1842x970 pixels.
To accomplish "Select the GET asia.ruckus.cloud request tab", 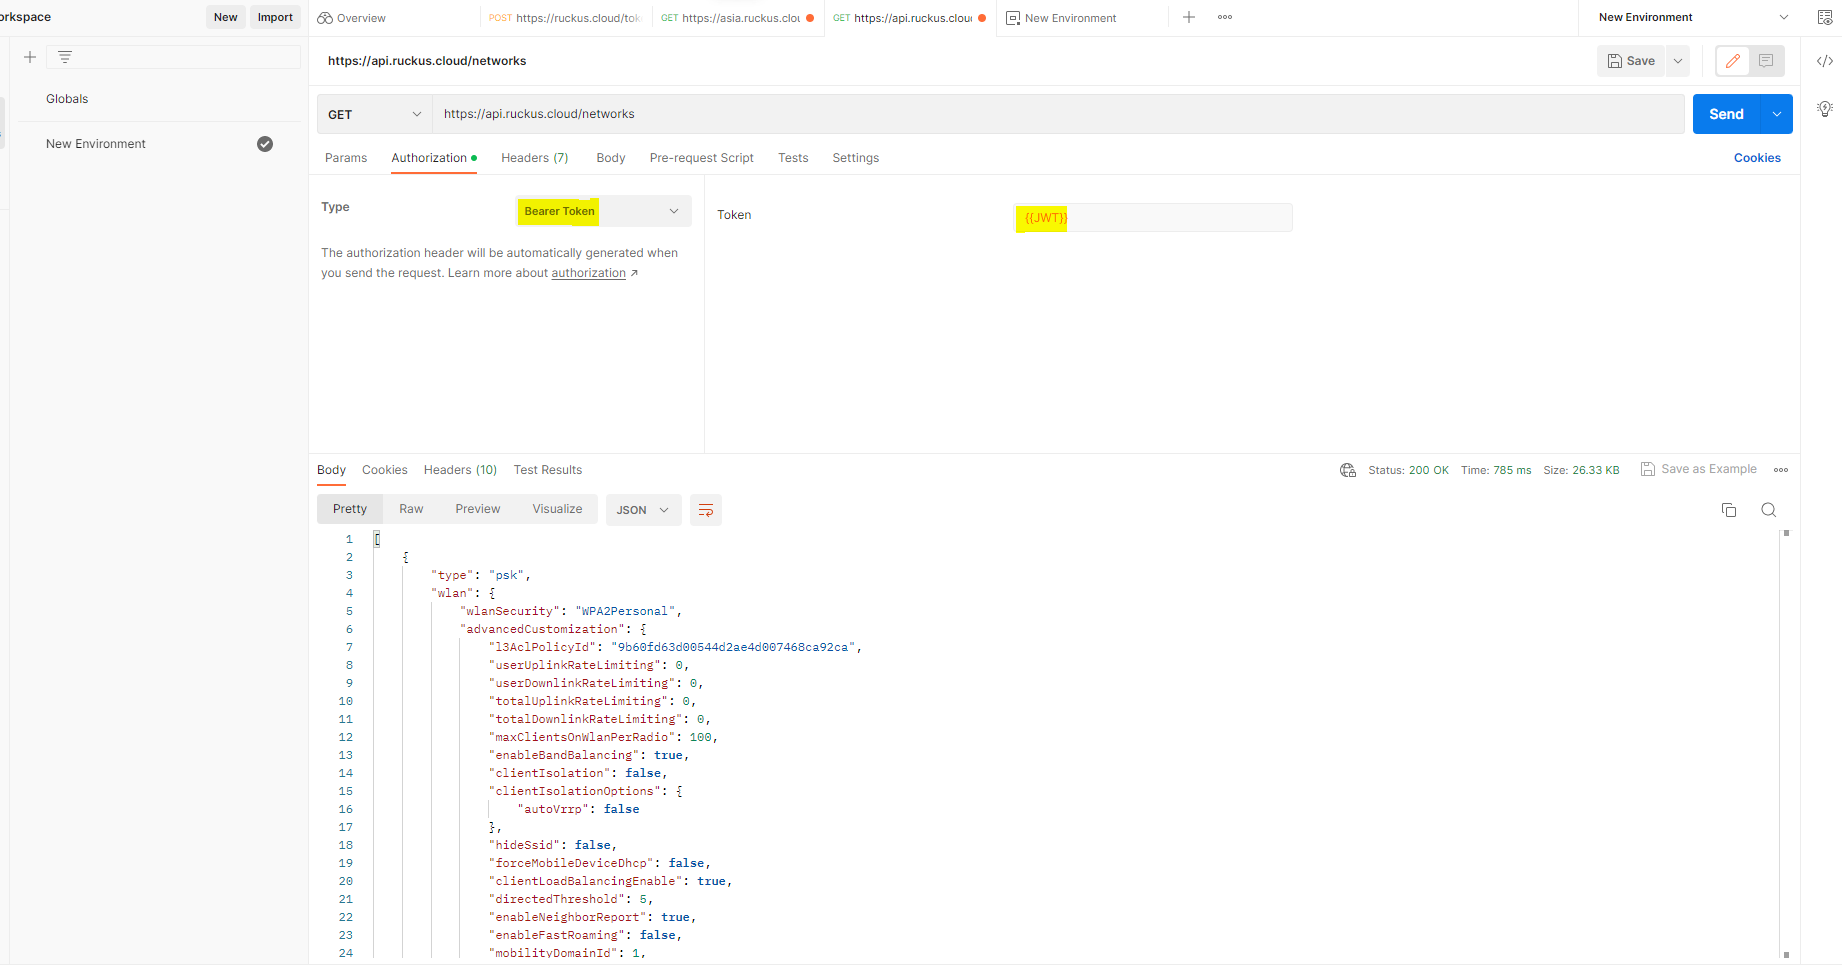I will 738,18.
